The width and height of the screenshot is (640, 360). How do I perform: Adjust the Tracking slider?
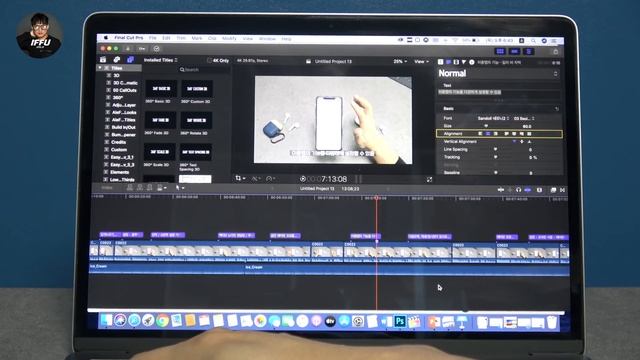coord(496,157)
